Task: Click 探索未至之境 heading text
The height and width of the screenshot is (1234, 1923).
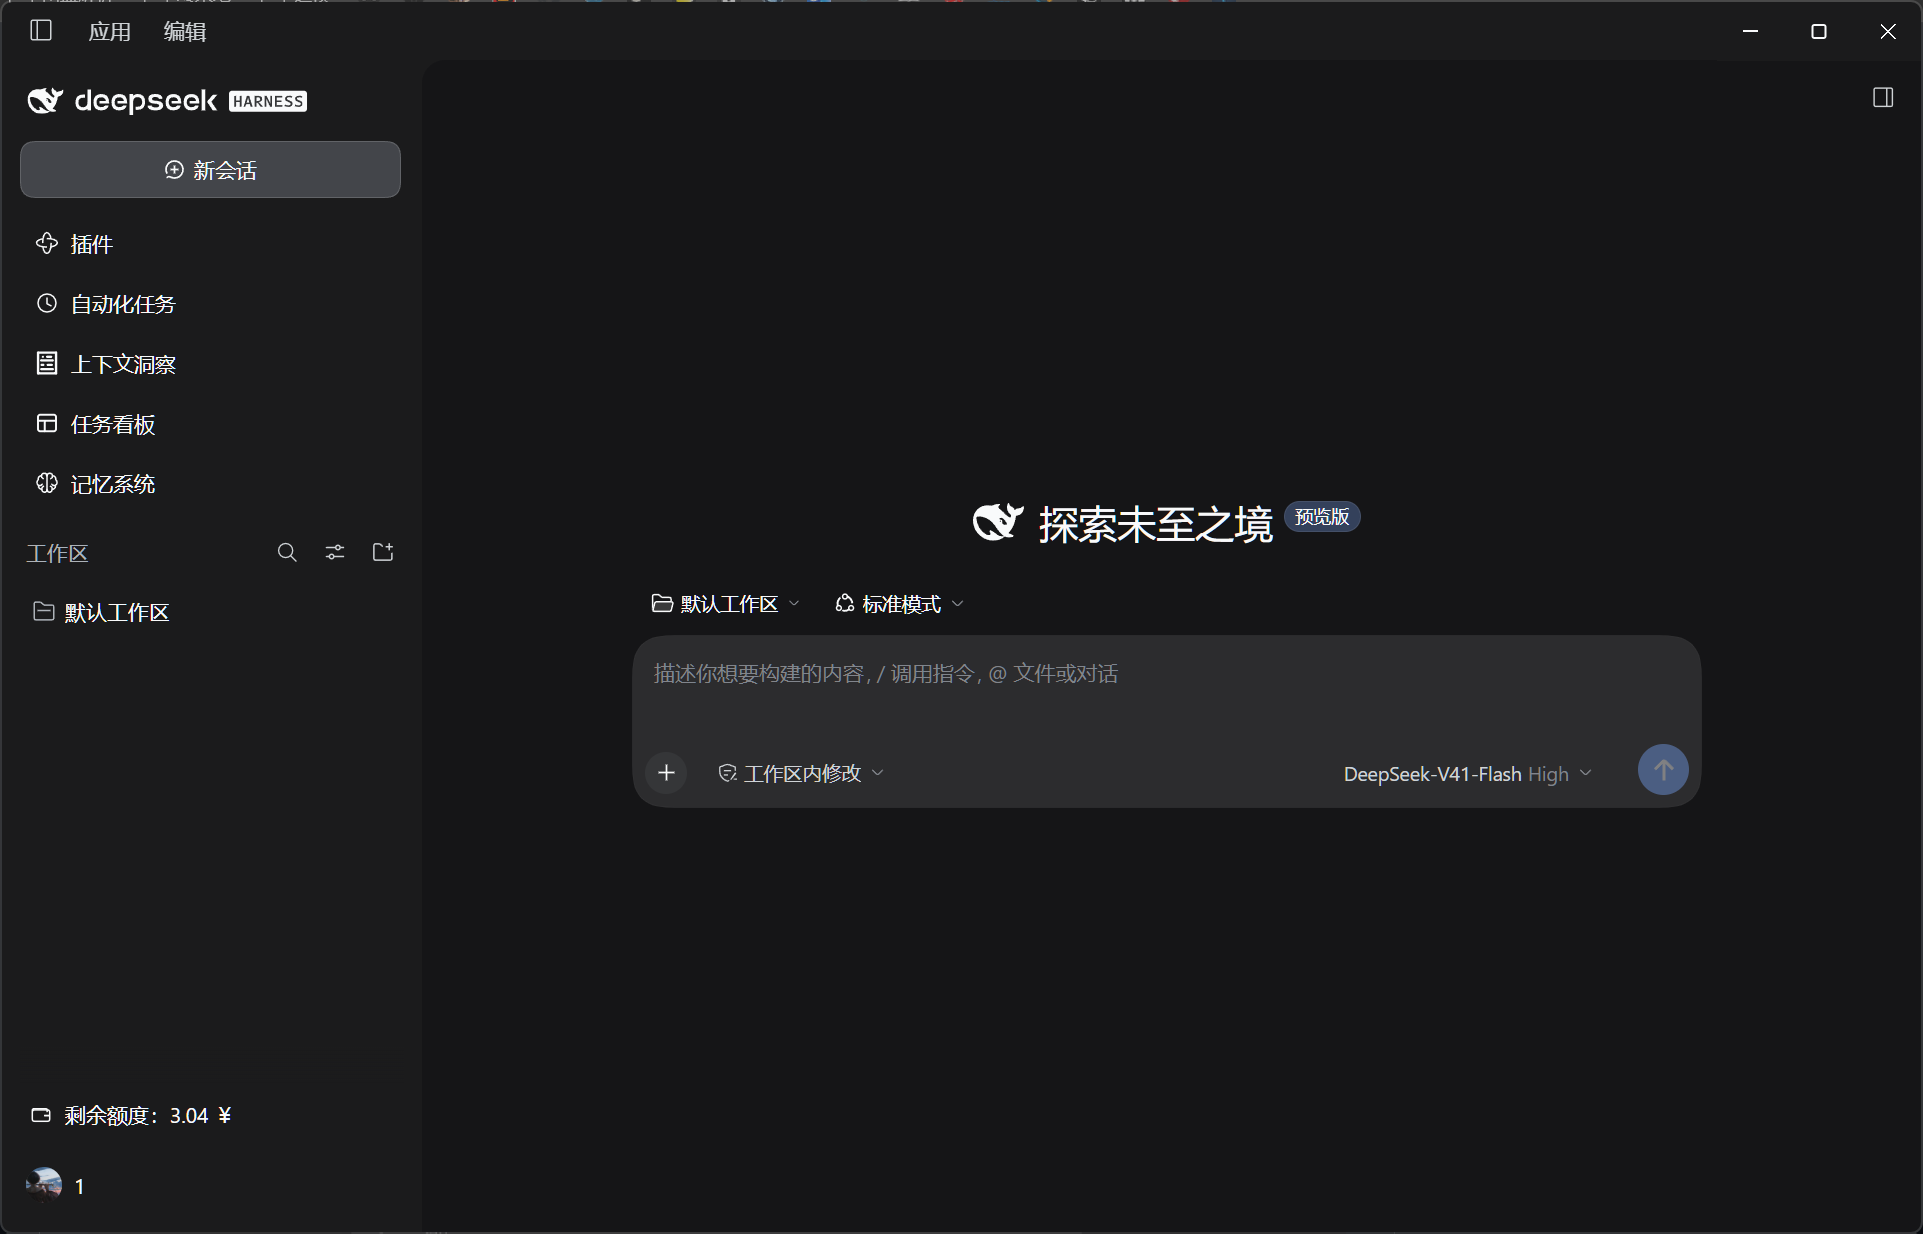Action: pyautogui.click(x=1155, y=524)
